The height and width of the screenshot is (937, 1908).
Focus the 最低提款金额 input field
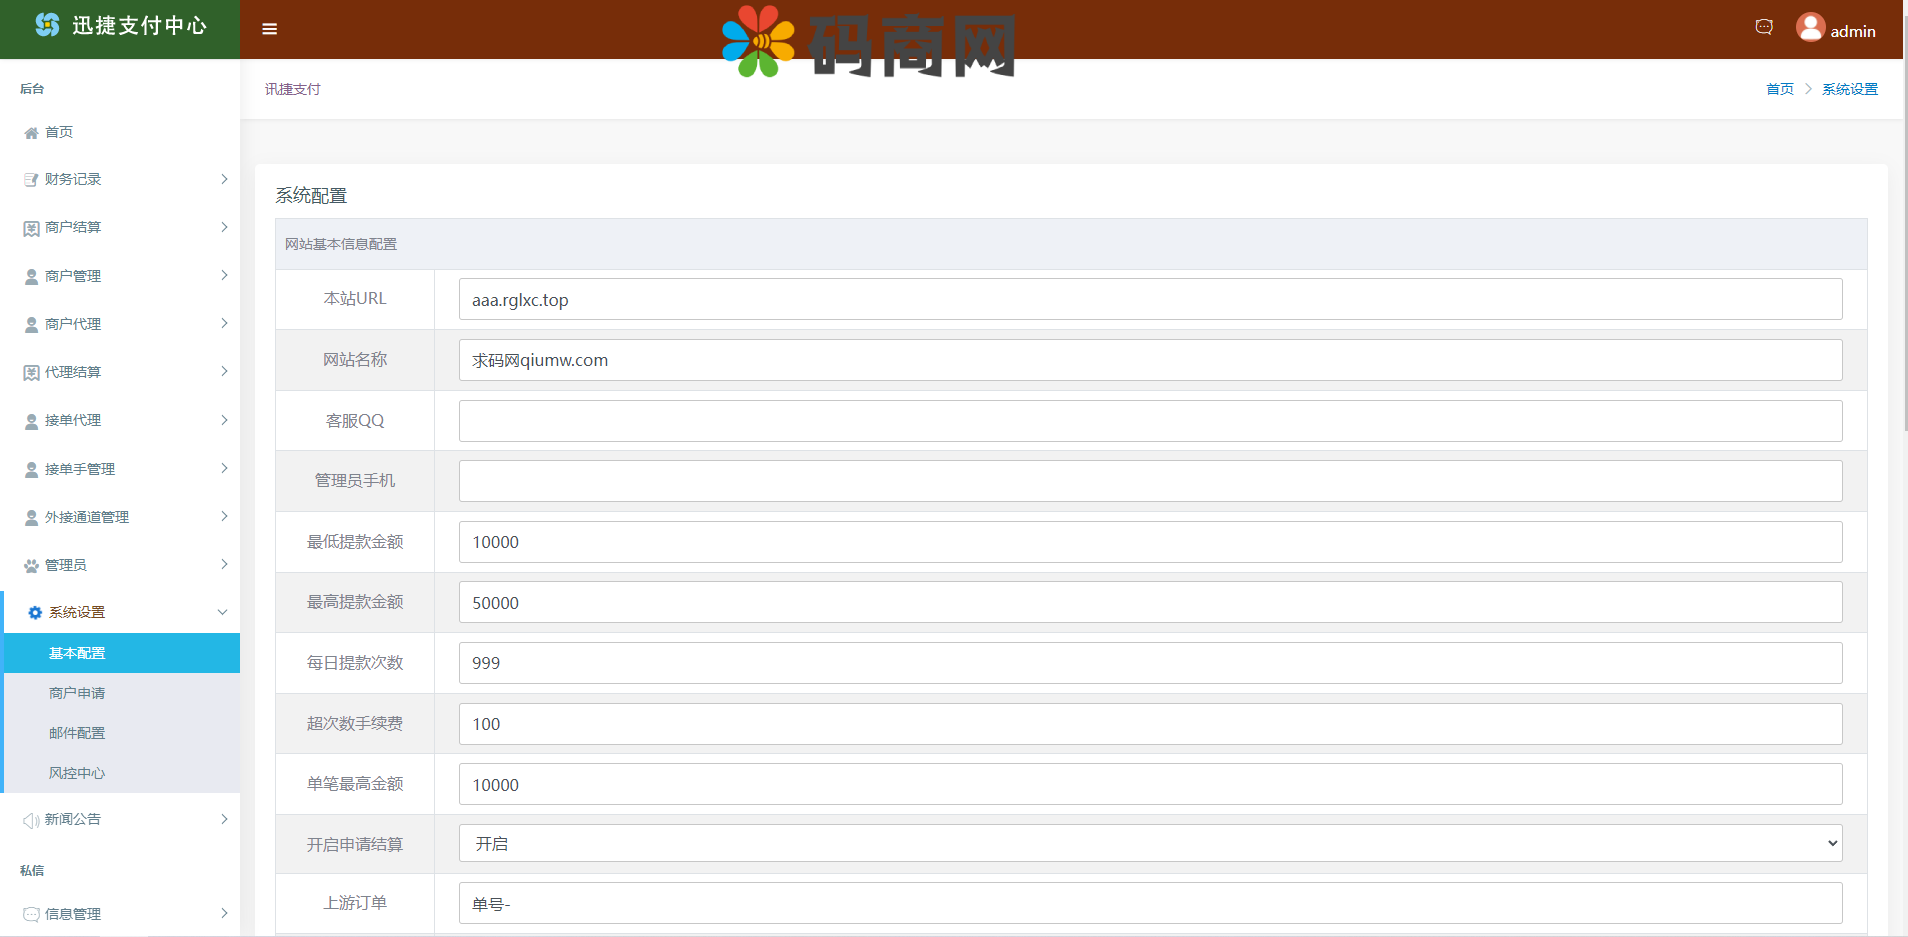point(1150,542)
